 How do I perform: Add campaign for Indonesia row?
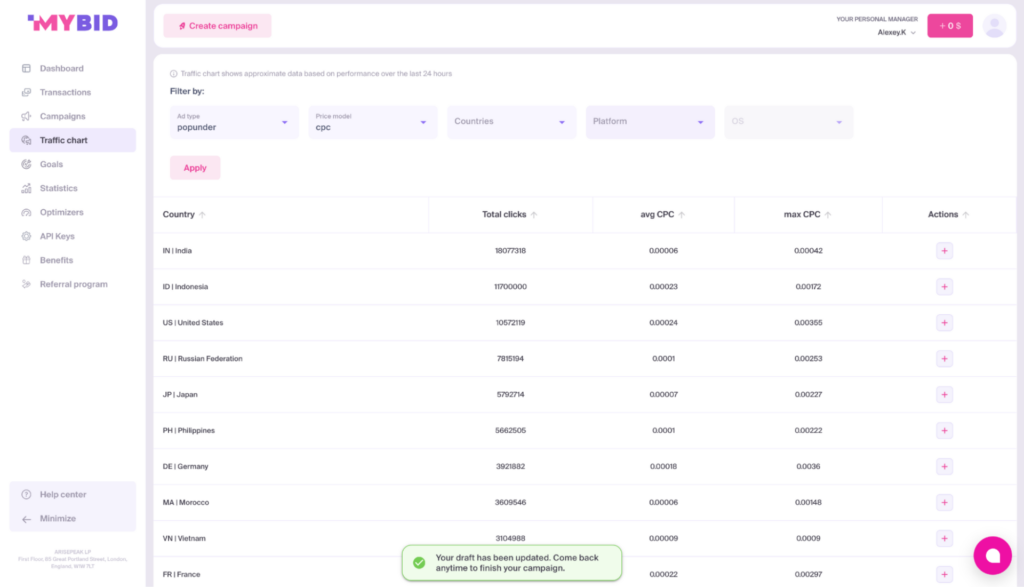pyautogui.click(x=944, y=287)
